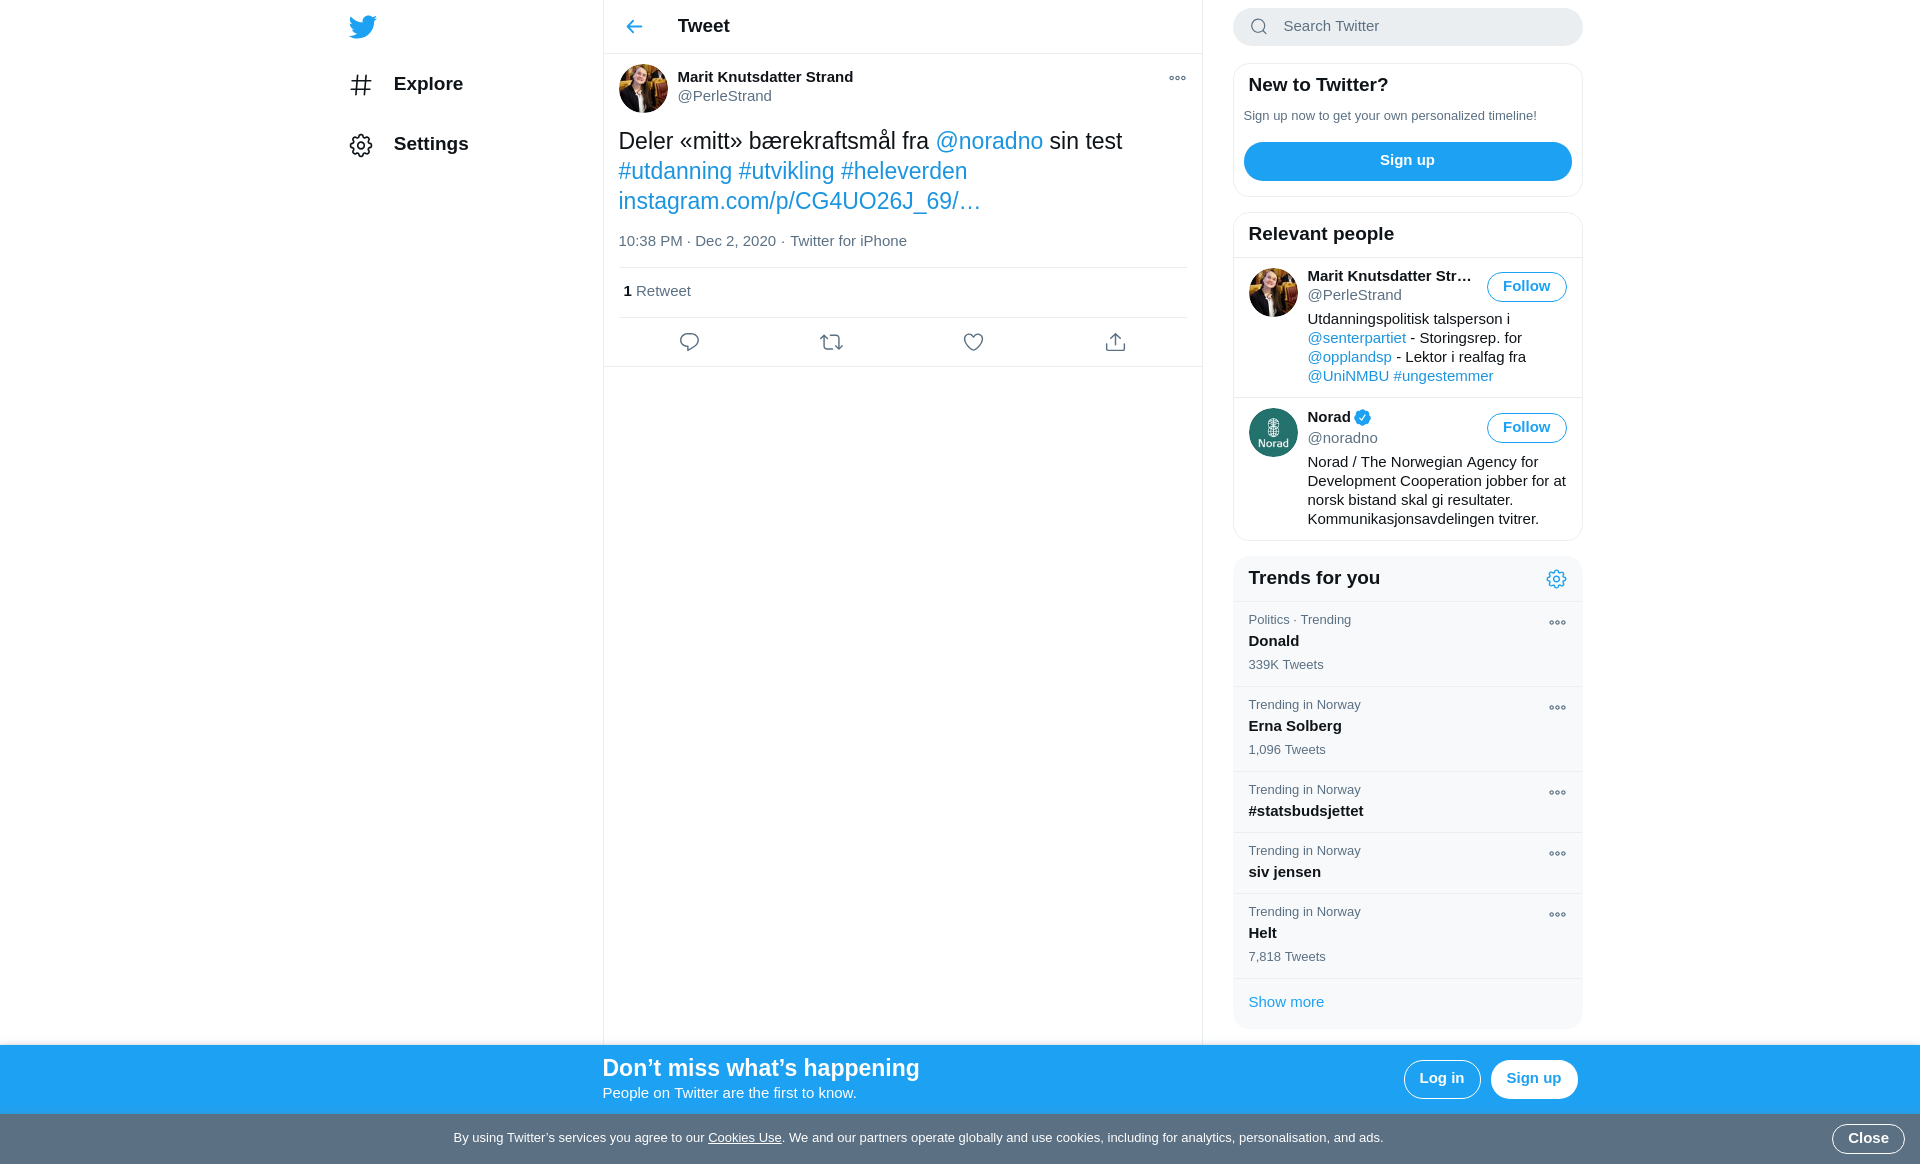1920x1164 pixels.
Task: Go back using the arrow icon
Action: click(x=634, y=27)
